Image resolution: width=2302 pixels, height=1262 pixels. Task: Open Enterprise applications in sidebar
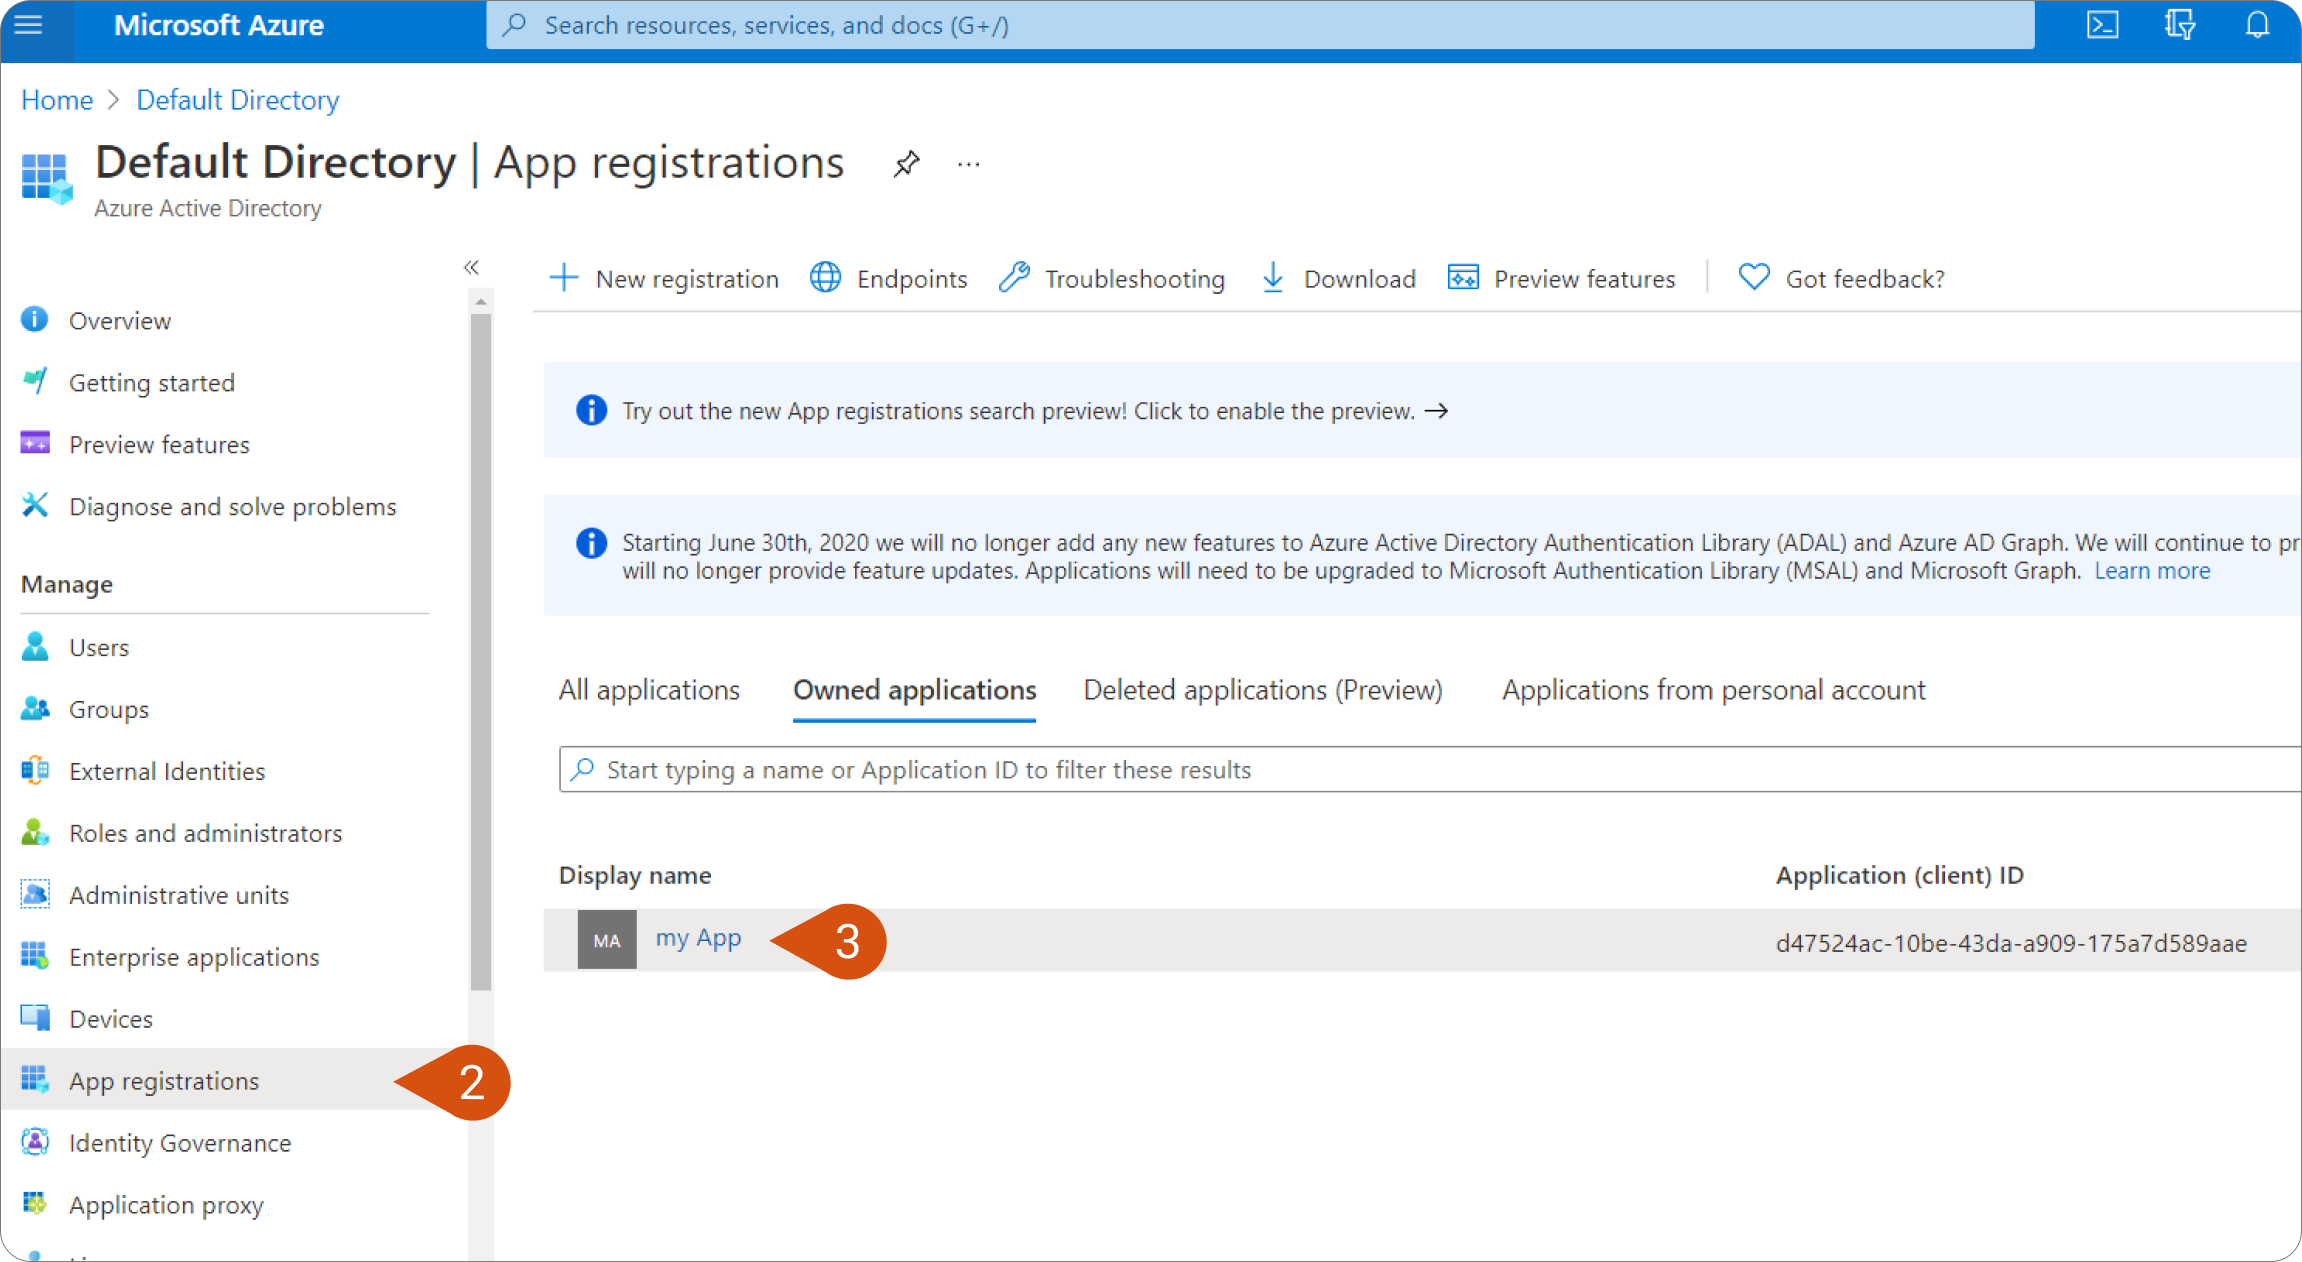pos(194,957)
